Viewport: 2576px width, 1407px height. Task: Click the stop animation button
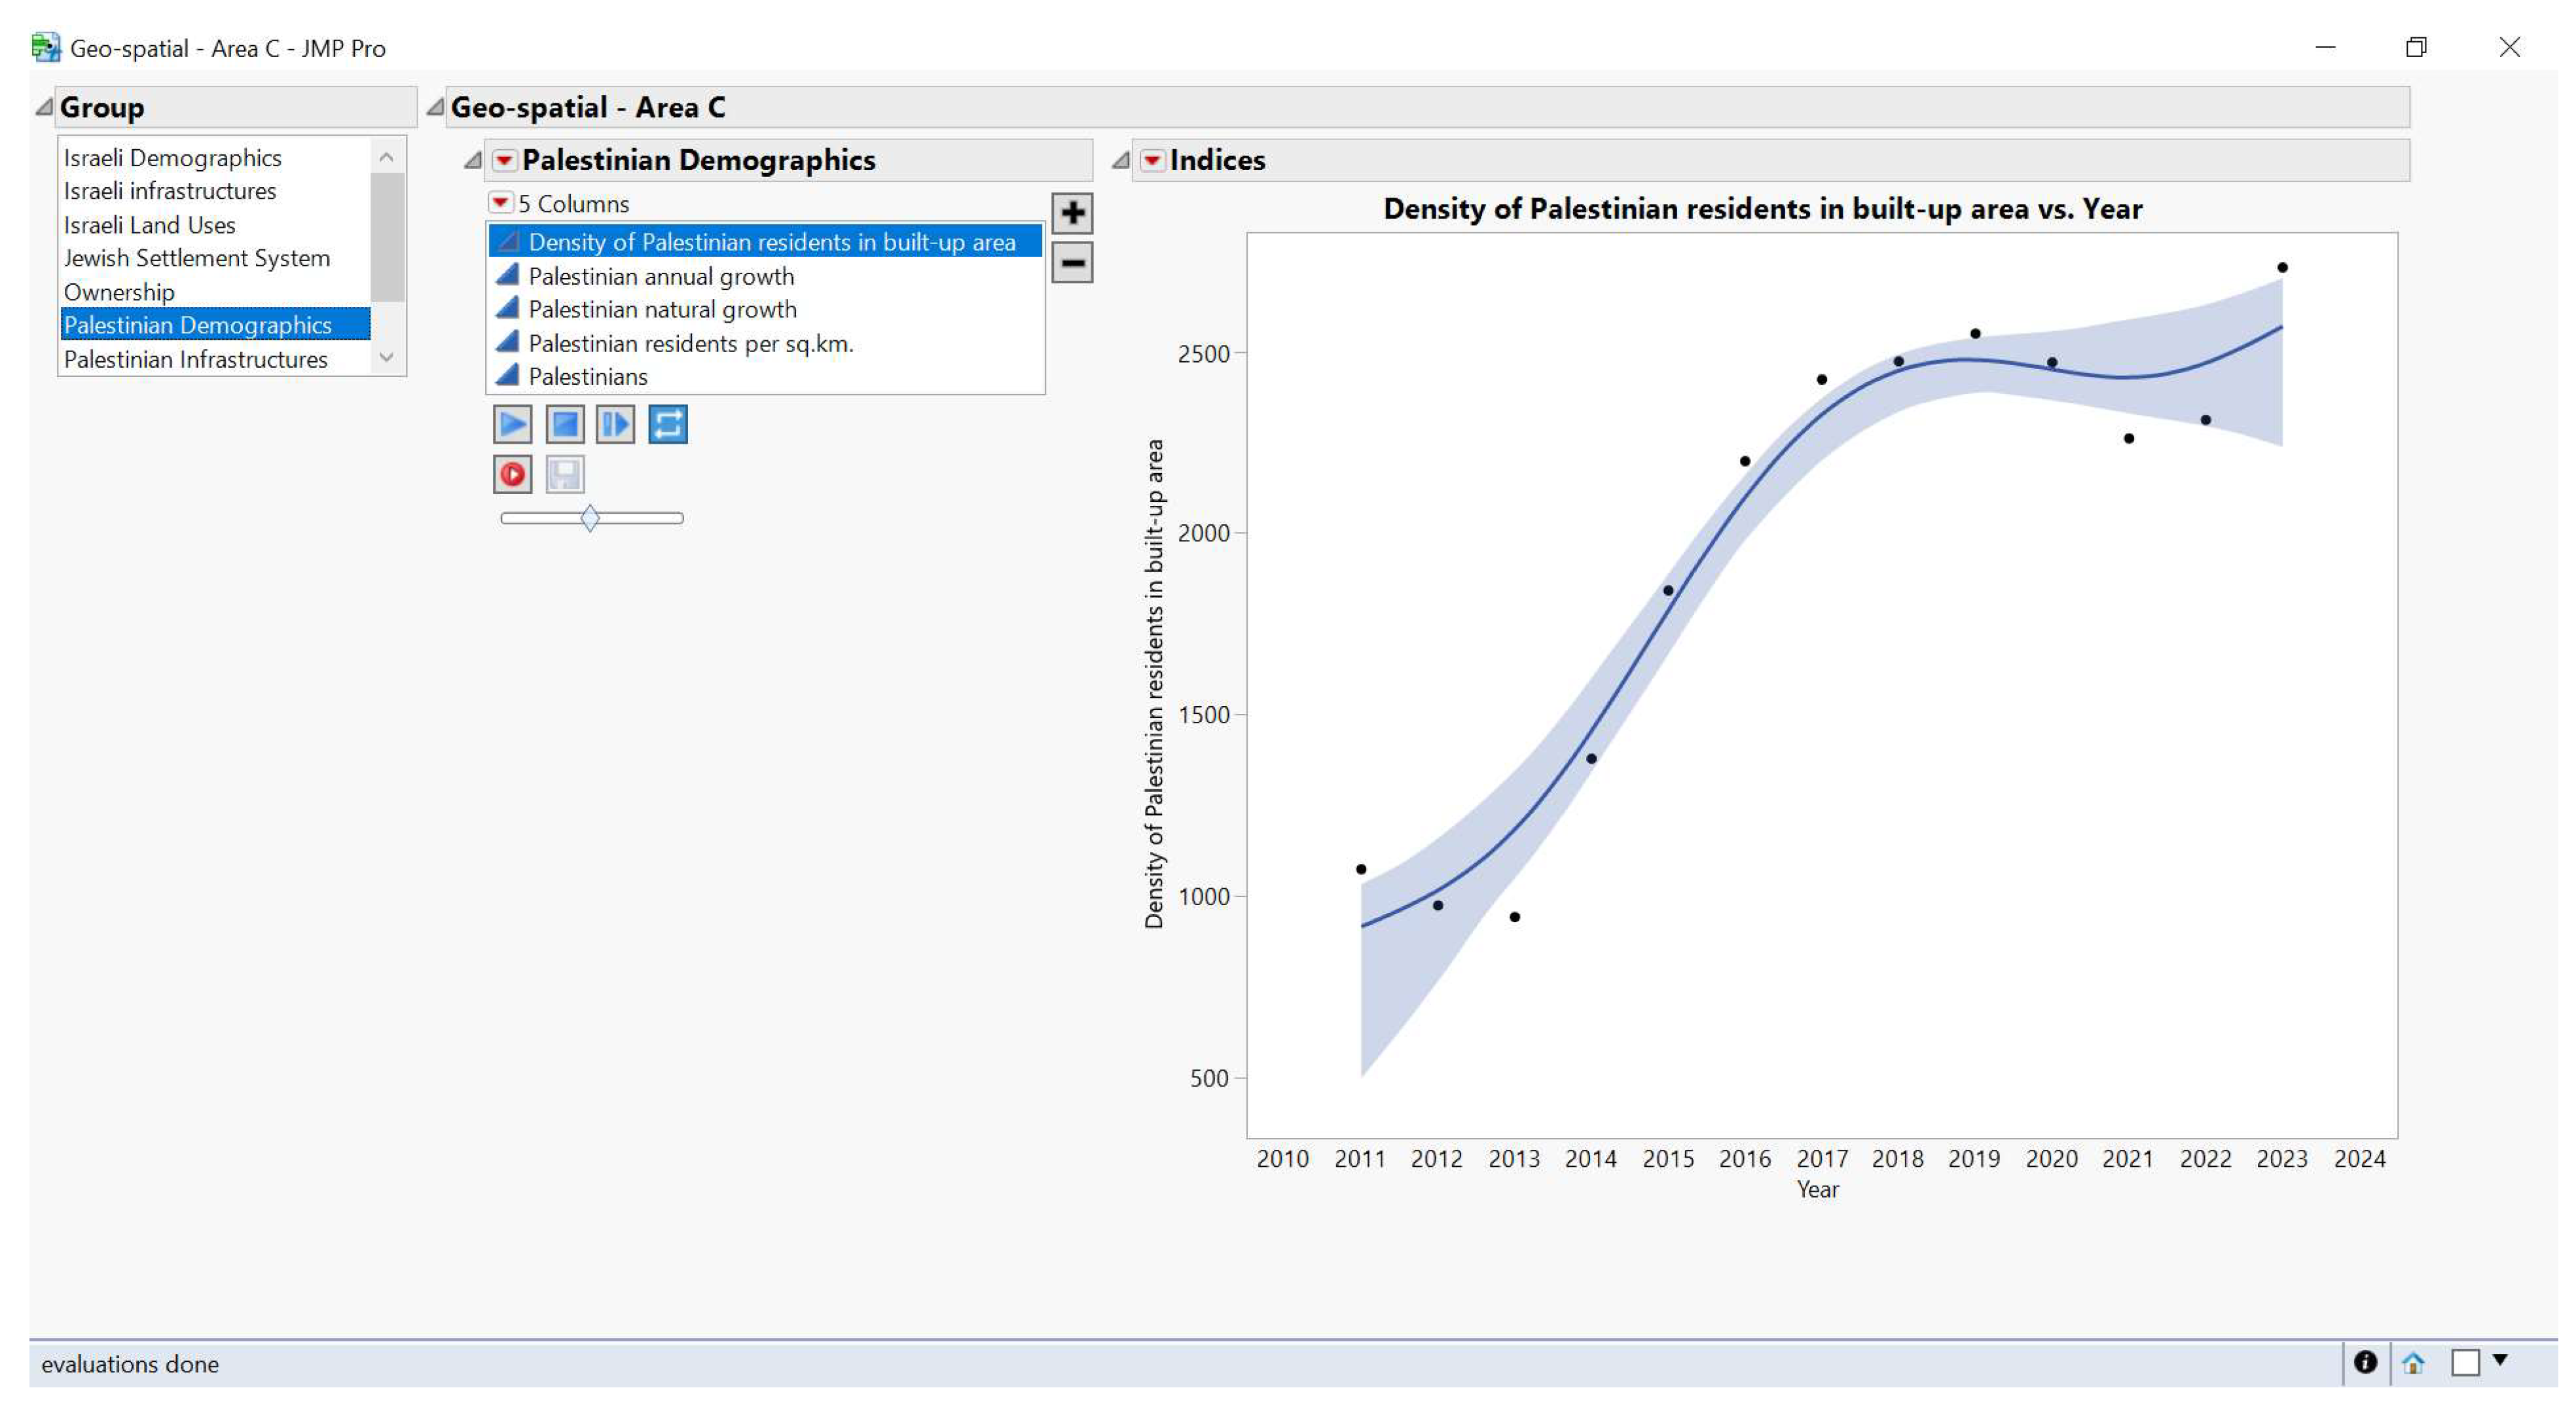coord(564,425)
